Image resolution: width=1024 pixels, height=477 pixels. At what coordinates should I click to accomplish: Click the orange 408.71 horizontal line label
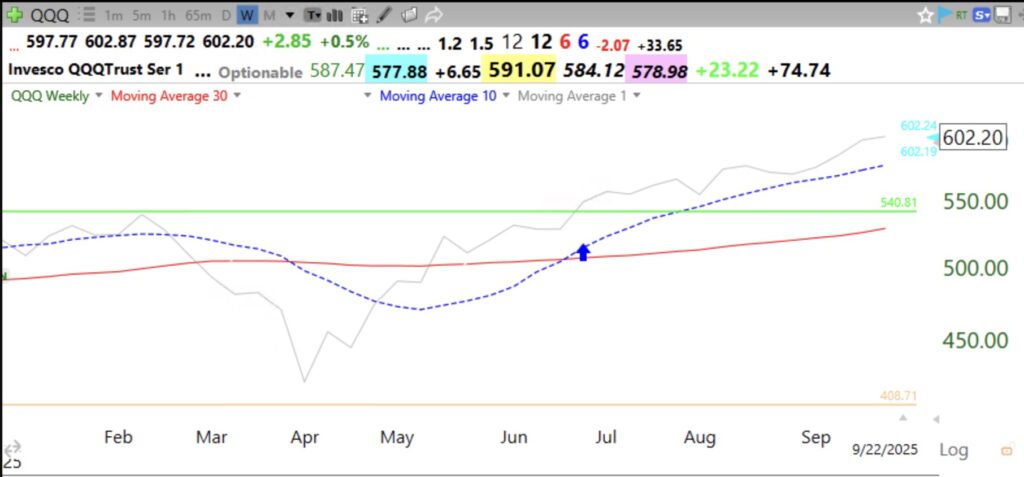899,395
